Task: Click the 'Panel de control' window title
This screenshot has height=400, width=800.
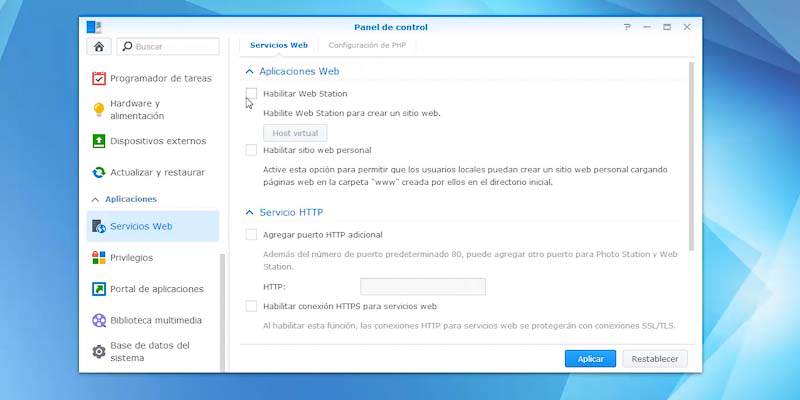Action: [391, 27]
